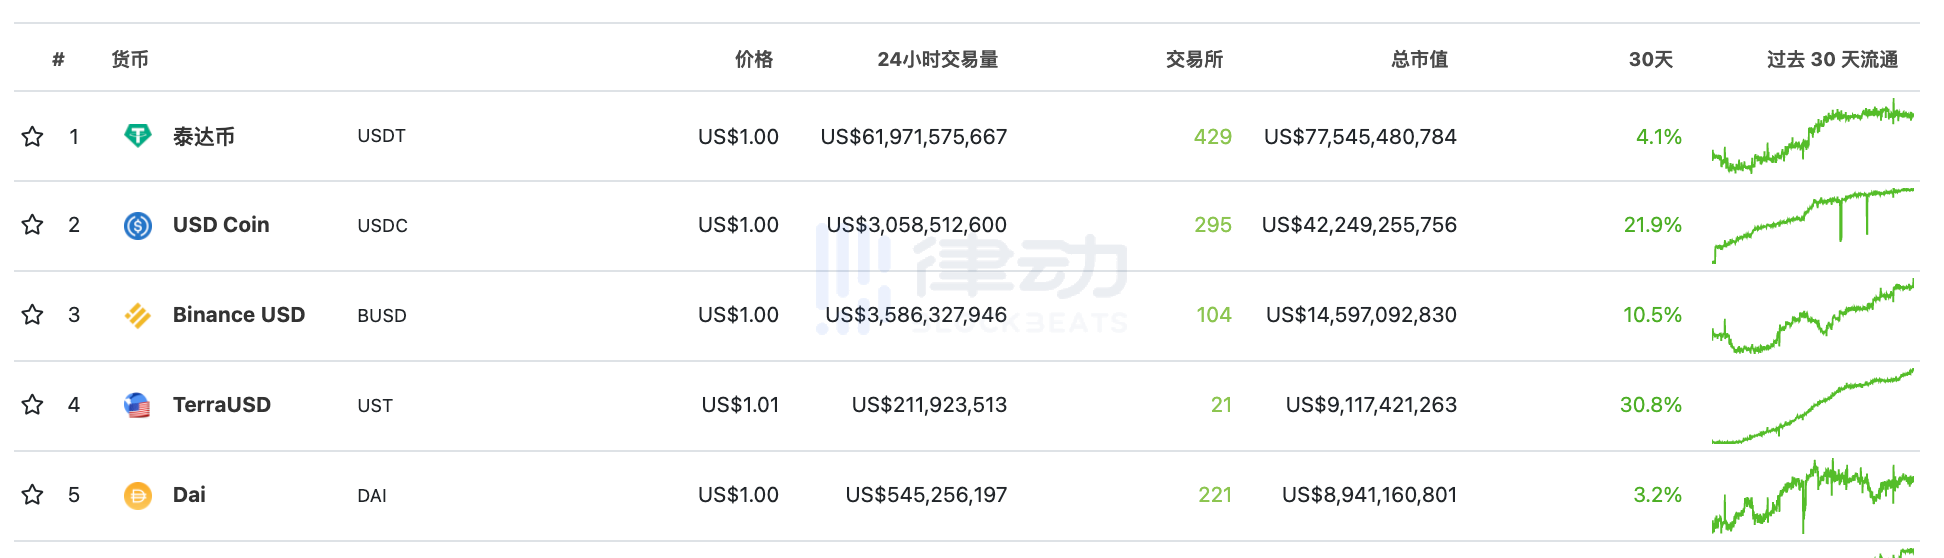Image resolution: width=1944 pixels, height=558 pixels.
Task: Click the Dai logo icon
Action: pos(137,495)
